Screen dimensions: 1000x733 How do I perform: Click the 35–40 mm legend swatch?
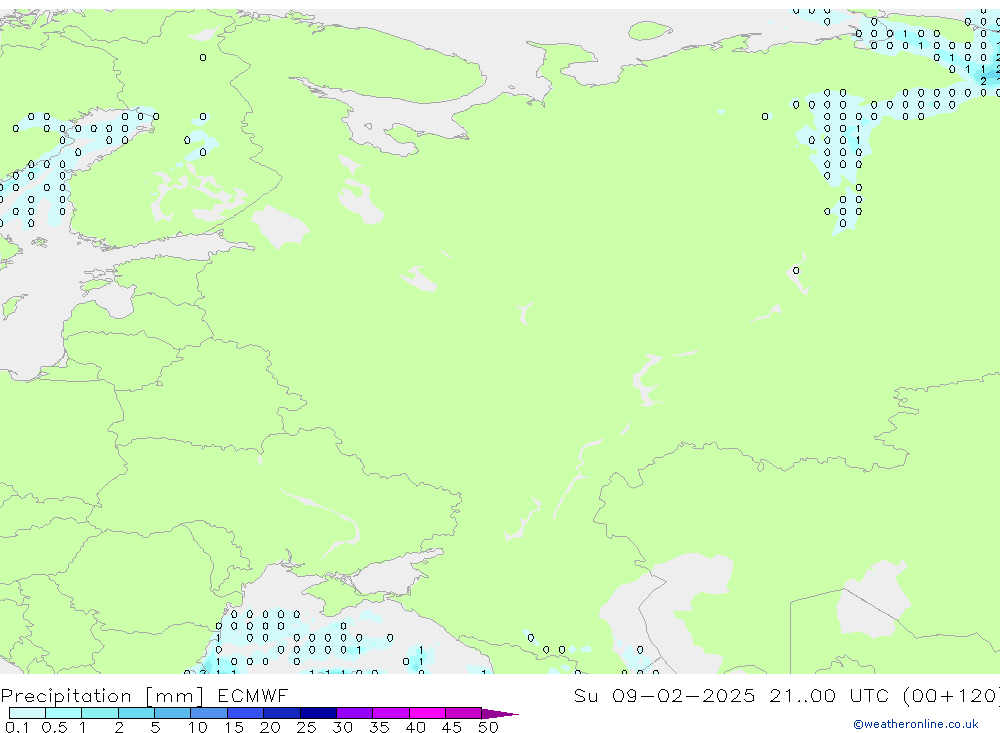[391, 713]
